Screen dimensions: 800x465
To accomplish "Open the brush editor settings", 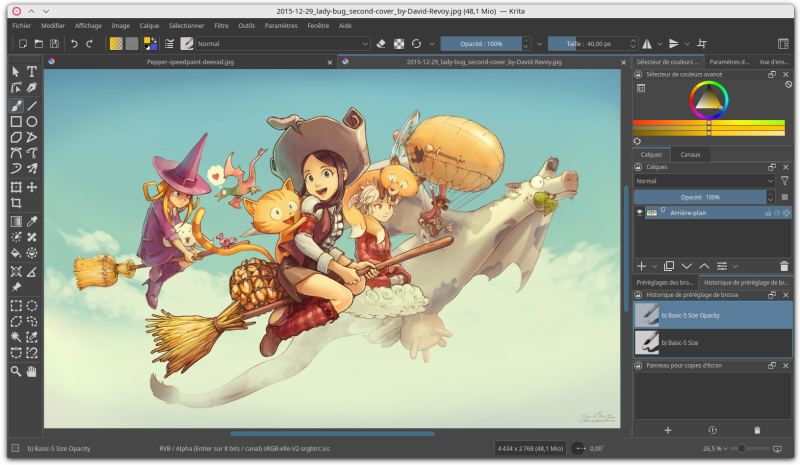I will tap(169, 44).
